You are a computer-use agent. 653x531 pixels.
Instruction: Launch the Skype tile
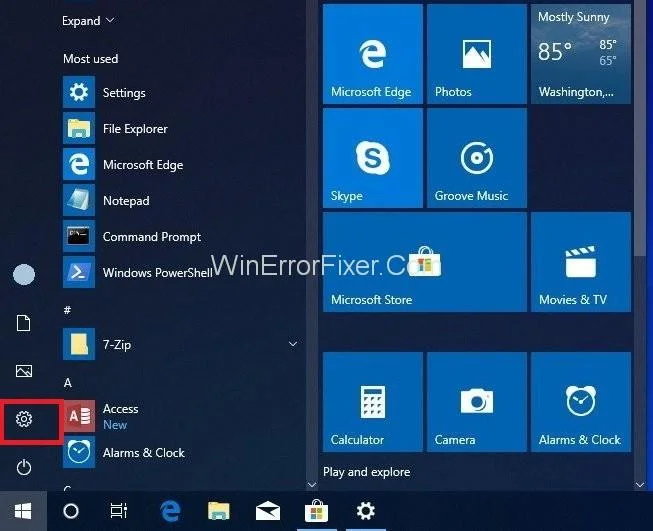pyautogui.click(x=373, y=158)
